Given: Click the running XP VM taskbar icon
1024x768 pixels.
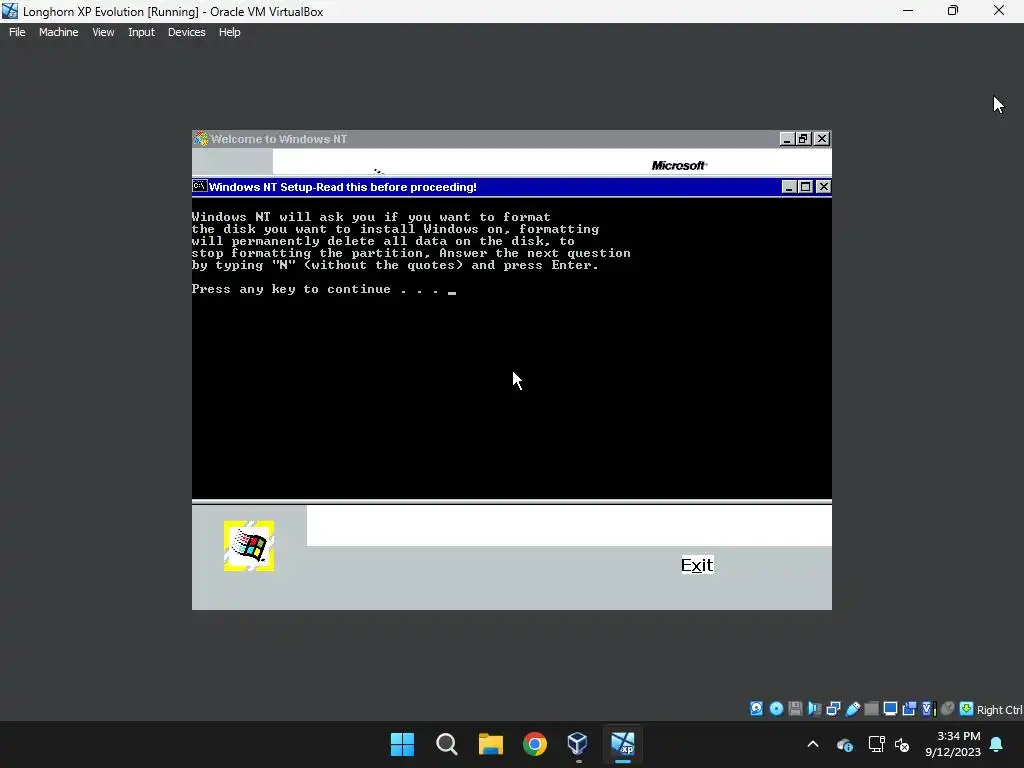Looking at the screenshot, I should 622,744.
